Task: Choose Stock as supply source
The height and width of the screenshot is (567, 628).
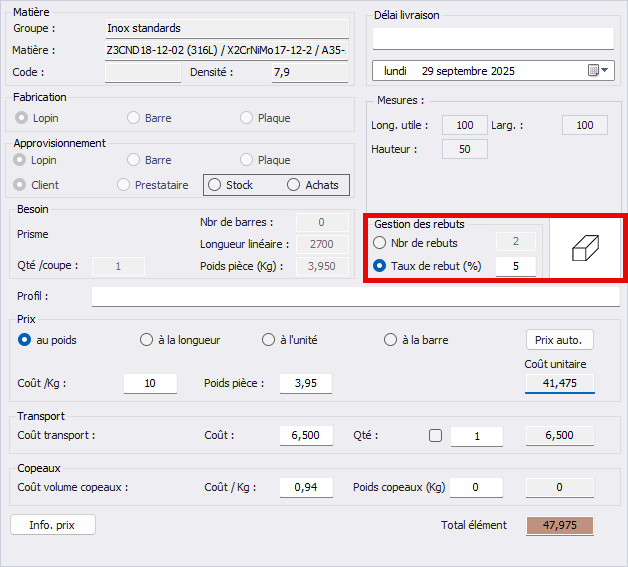Action: point(215,185)
